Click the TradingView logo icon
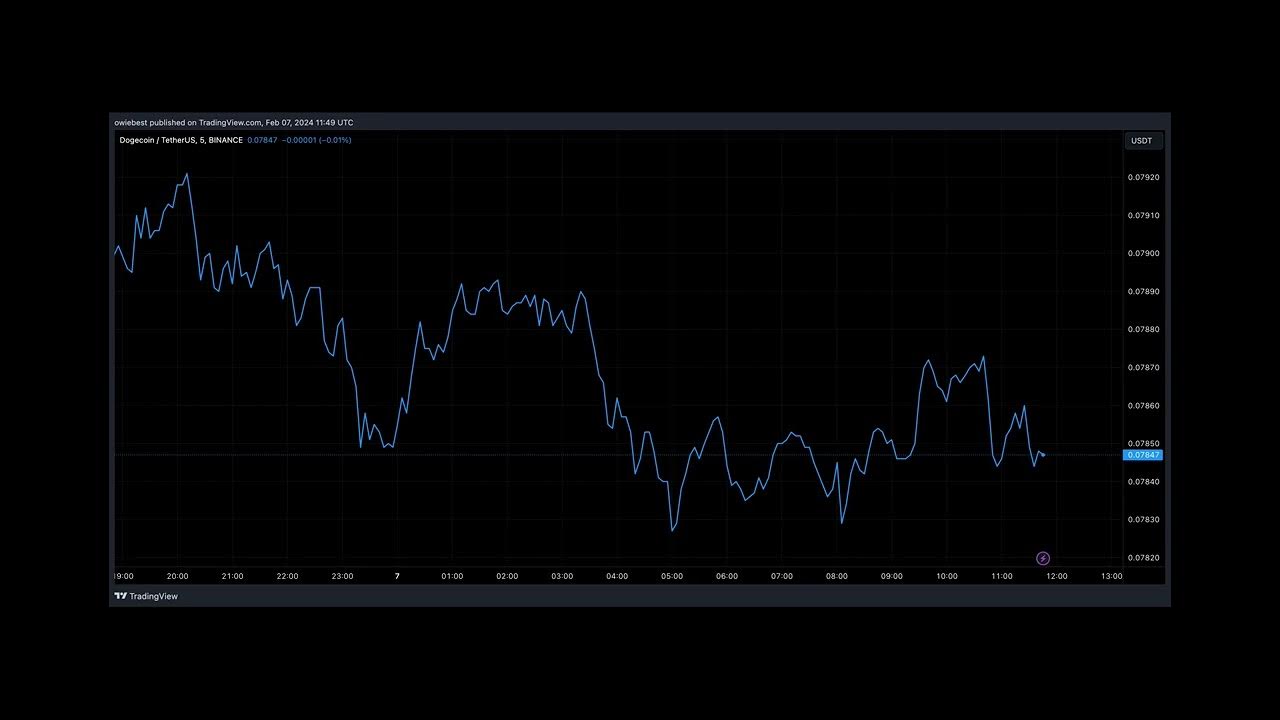This screenshot has height=720, width=1280. click(120, 596)
